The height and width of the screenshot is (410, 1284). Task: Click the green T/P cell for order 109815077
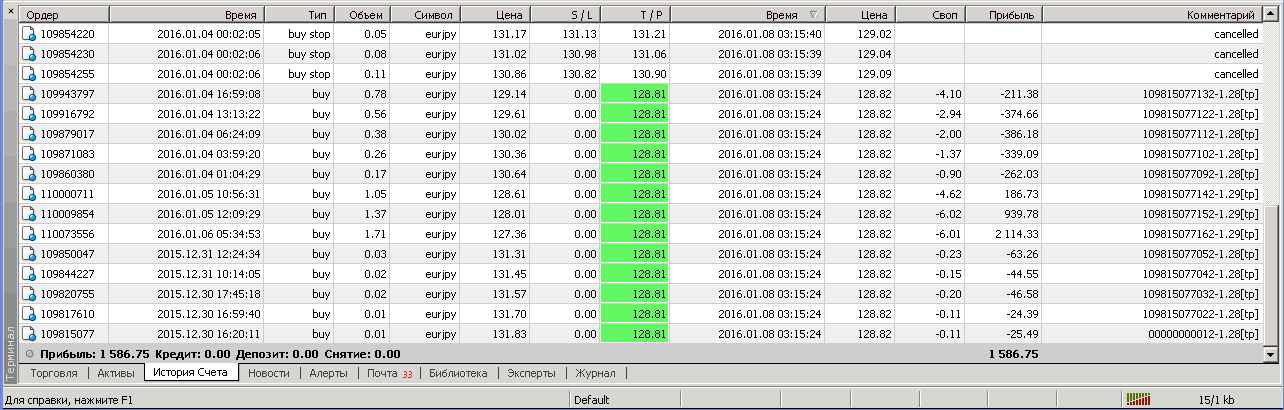[635, 334]
